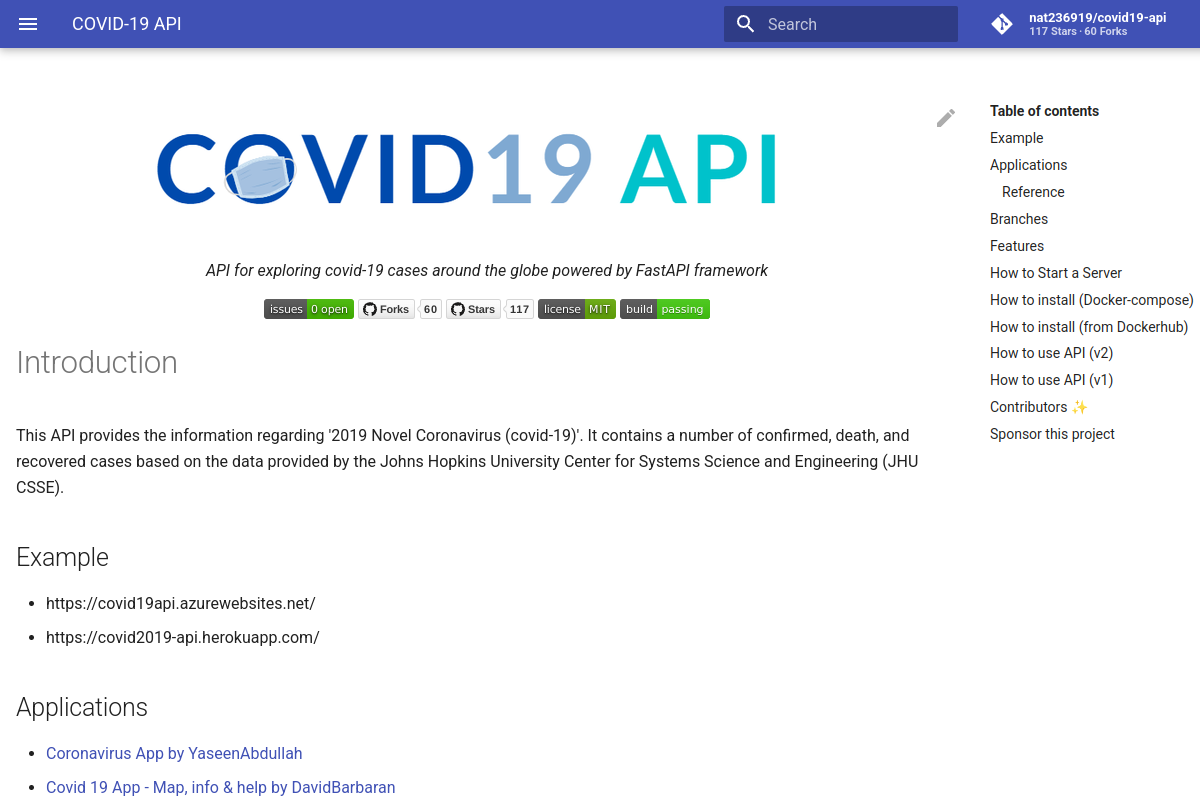The height and width of the screenshot is (800, 1200).
Task: Click the issues 0 open badge
Action: tap(309, 309)
